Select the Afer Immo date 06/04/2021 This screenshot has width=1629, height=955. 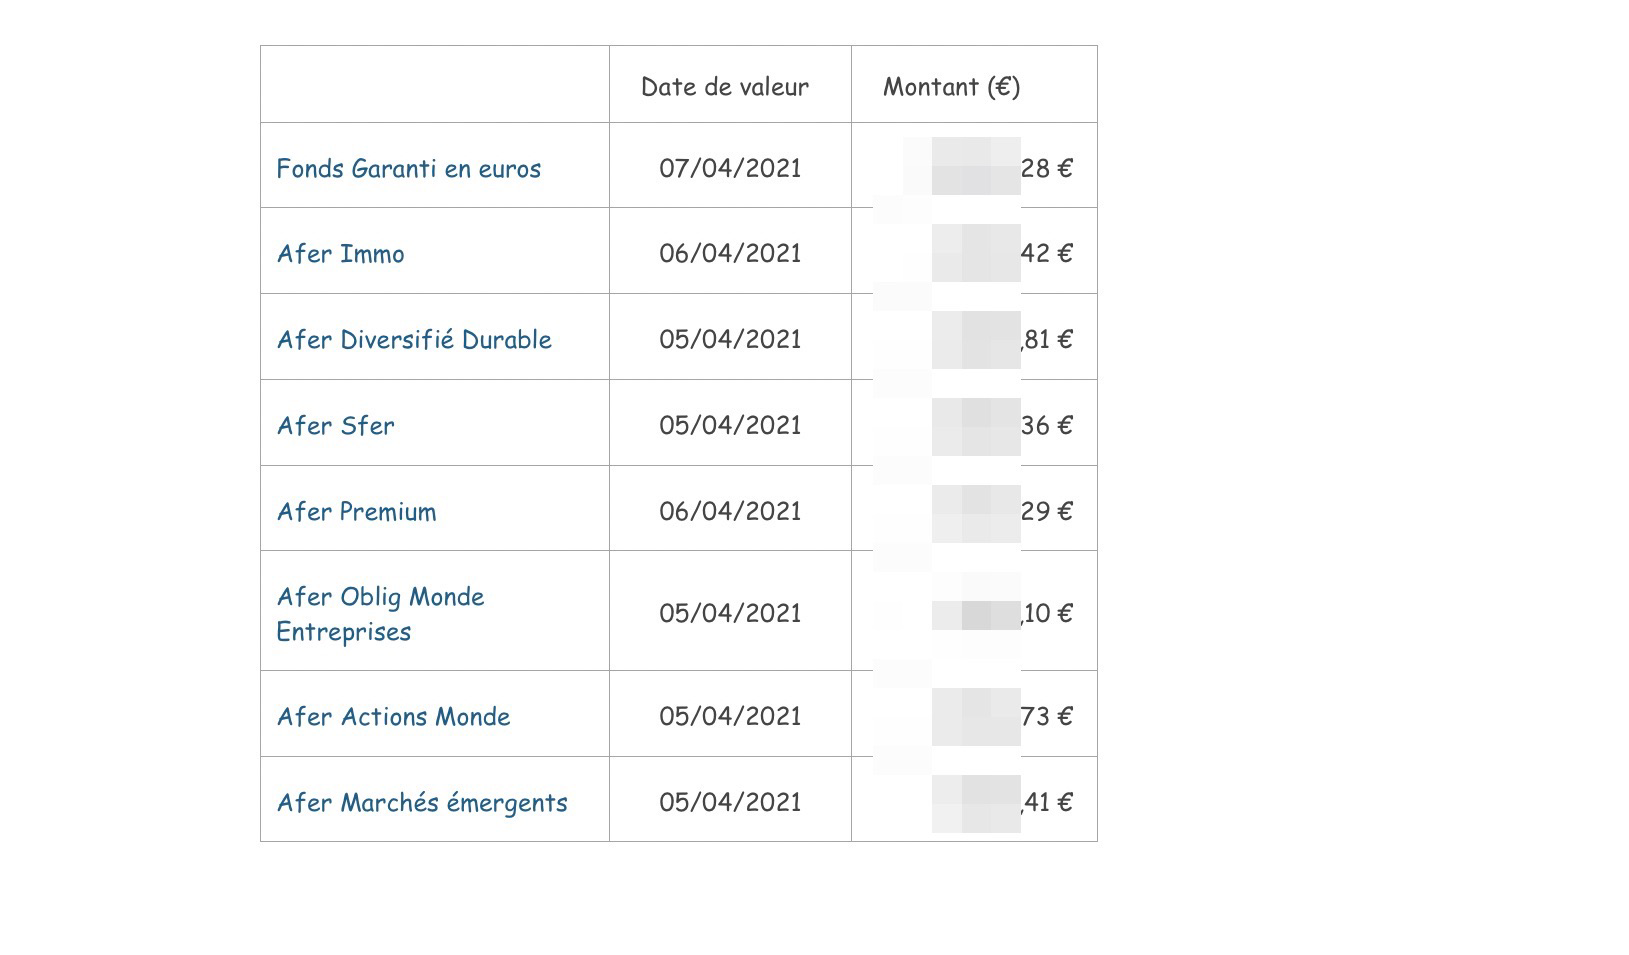click(x=730, y=254)
